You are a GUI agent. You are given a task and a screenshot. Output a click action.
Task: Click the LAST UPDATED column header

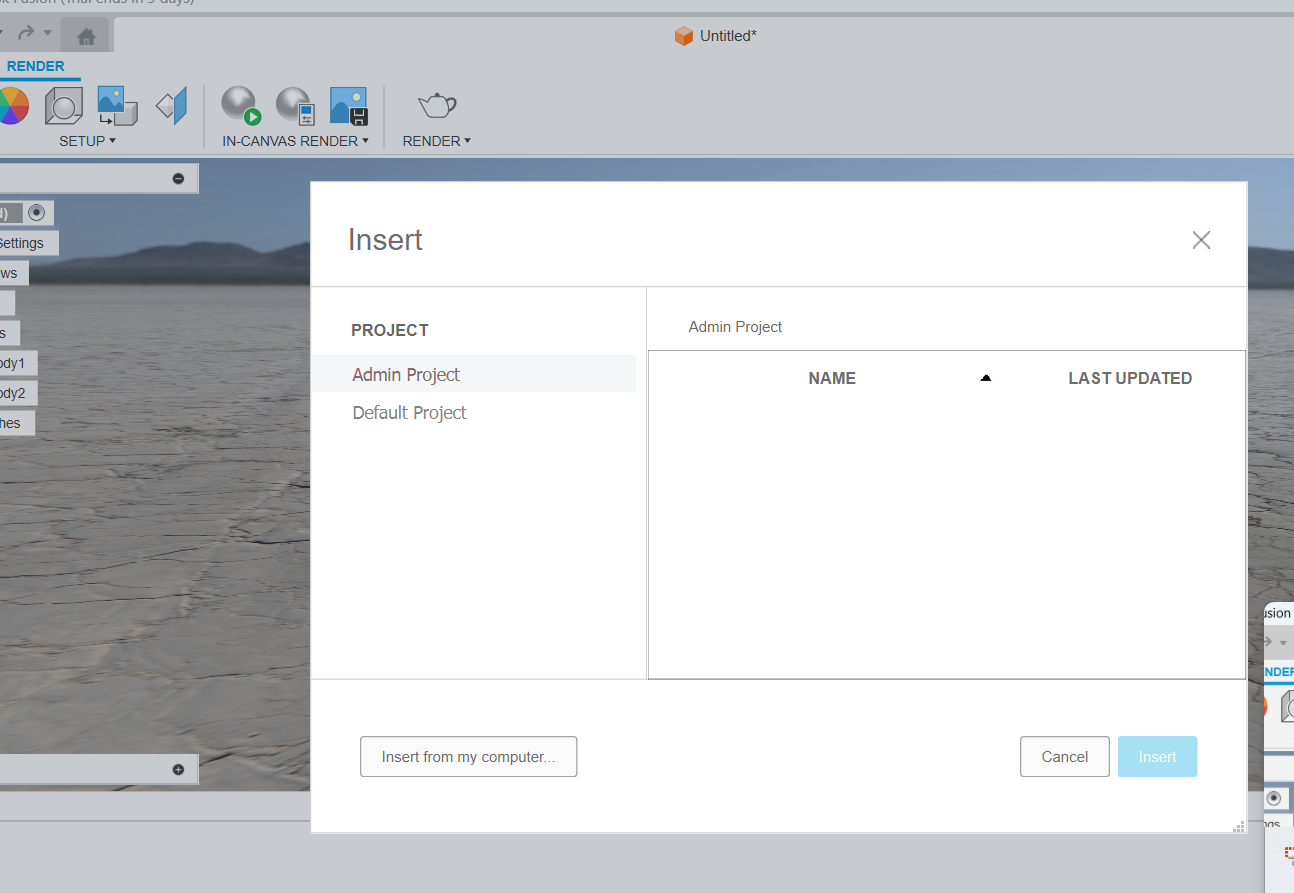click(1130, 378)
